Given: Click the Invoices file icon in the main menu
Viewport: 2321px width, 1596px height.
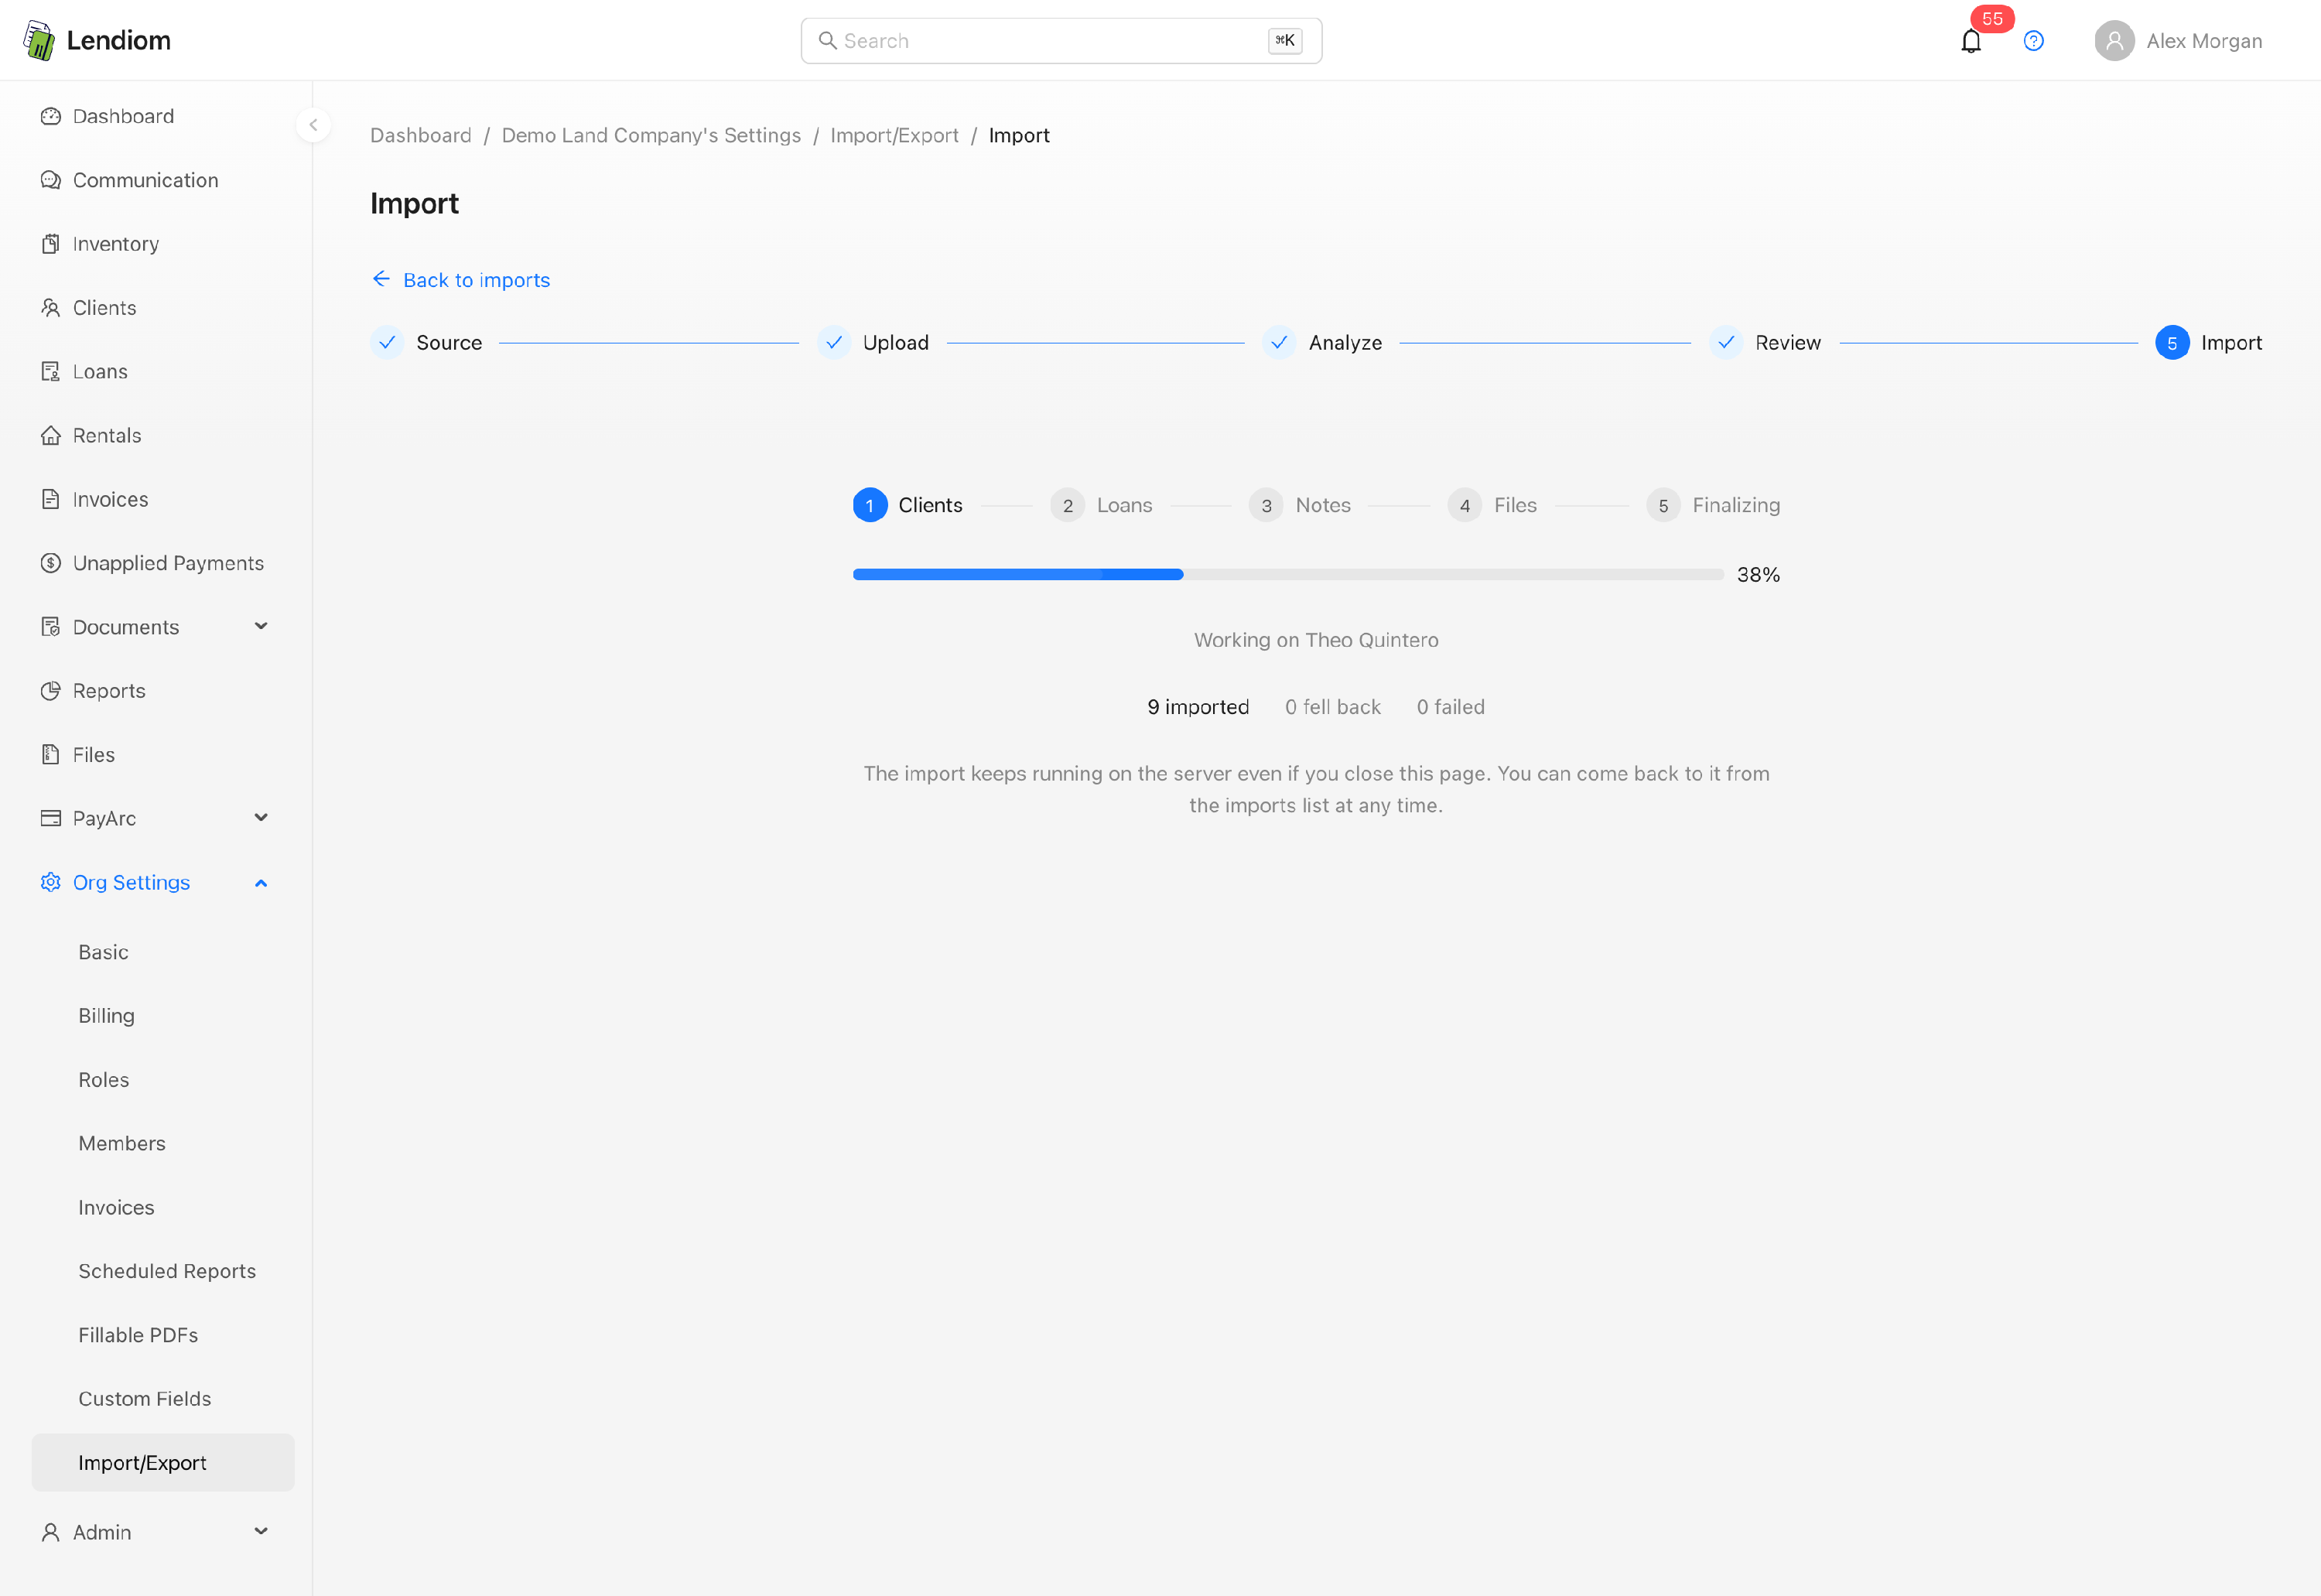Looking at the screenshot, I should 51,499.
